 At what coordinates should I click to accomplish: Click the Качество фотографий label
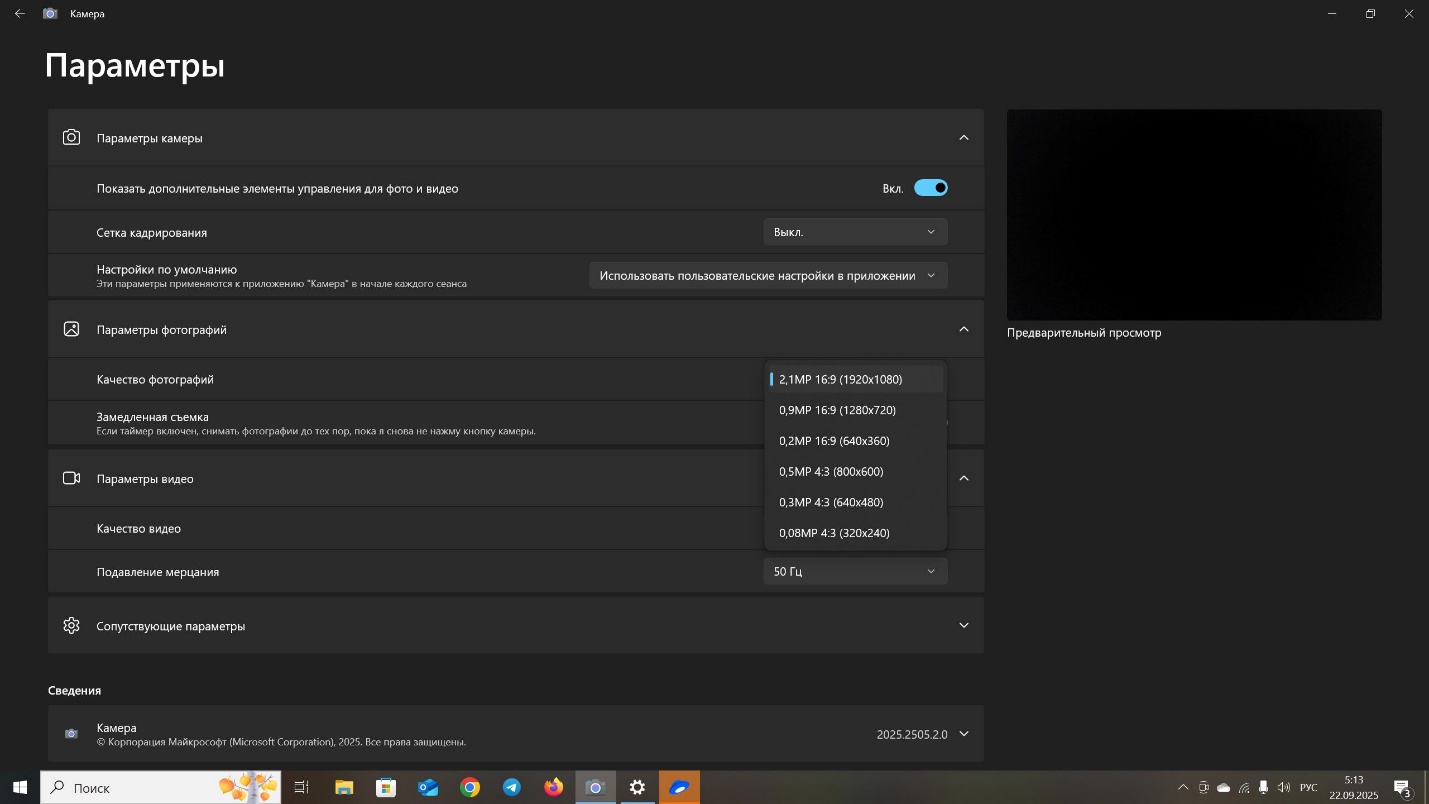155,380
